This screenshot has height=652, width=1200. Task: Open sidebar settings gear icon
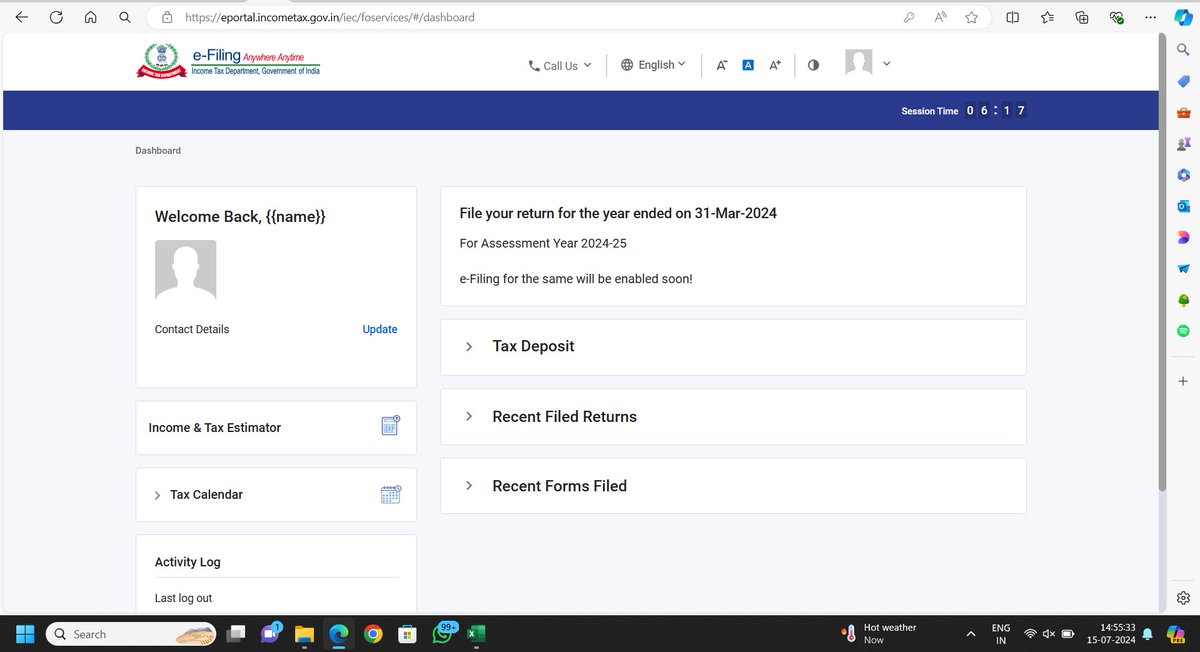point(1183,597)
